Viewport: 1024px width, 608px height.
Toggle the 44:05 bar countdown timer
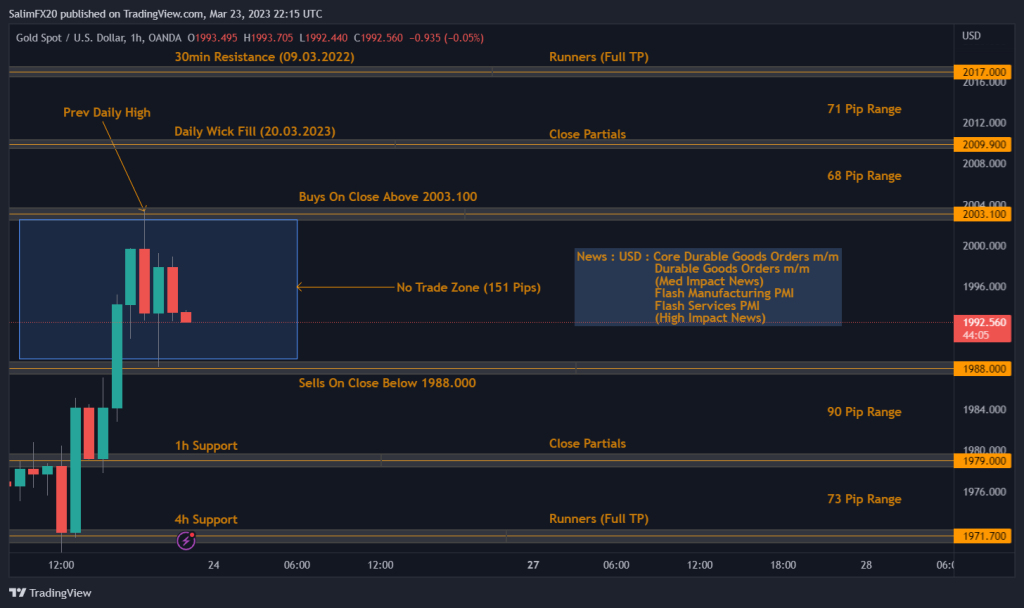(983, 334)
